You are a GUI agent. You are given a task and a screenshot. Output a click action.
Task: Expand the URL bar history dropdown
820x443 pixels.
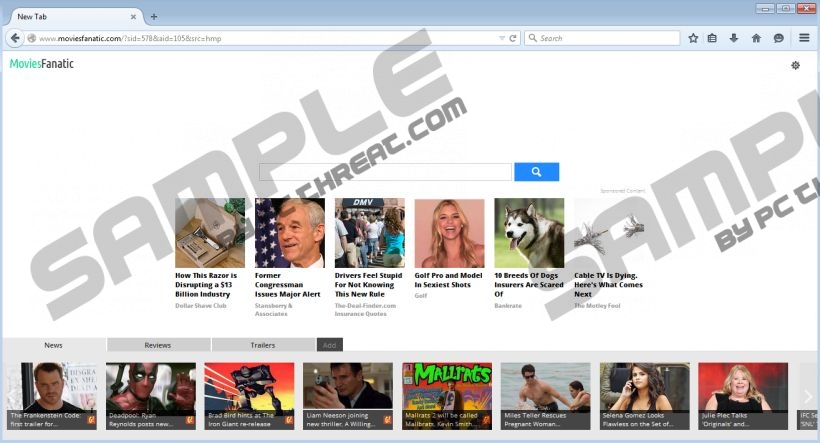(x=502, y=38)
